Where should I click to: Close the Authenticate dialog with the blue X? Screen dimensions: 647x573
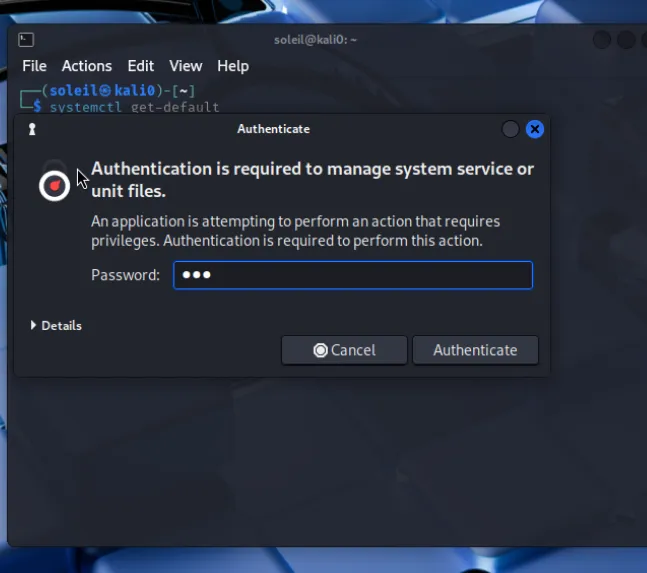pos(535,129)
